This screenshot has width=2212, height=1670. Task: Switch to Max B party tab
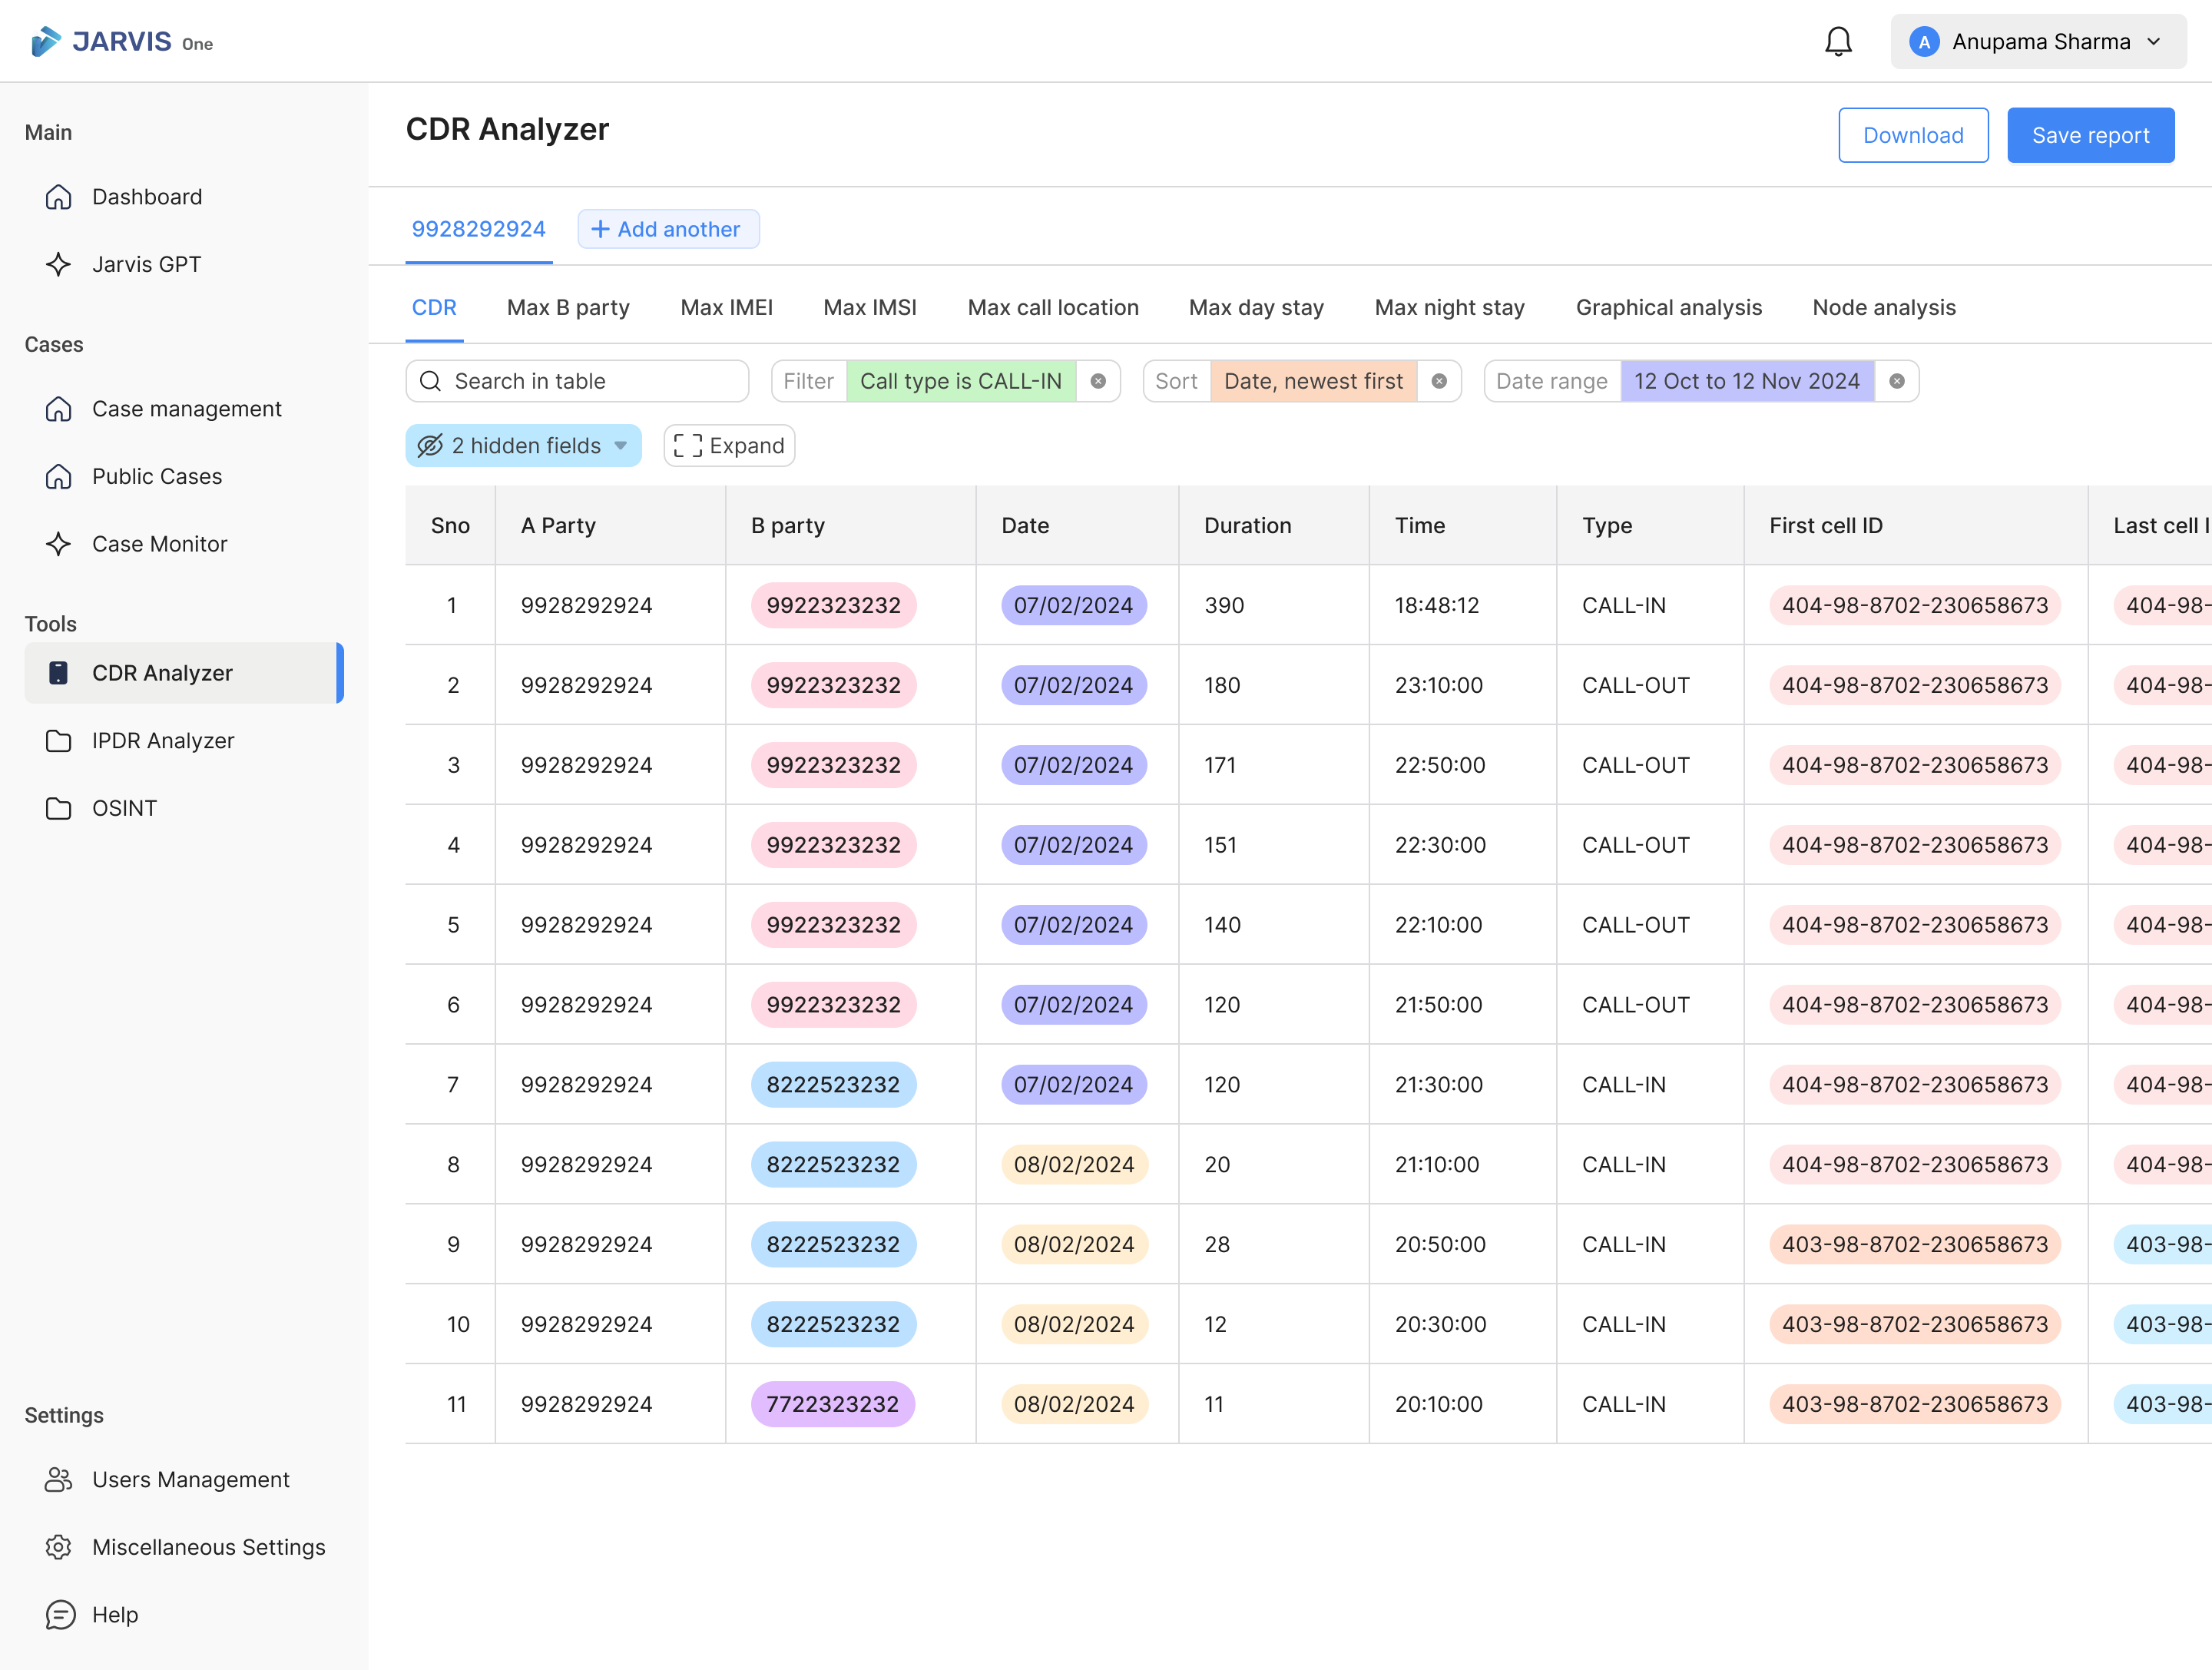pos(568,308)
